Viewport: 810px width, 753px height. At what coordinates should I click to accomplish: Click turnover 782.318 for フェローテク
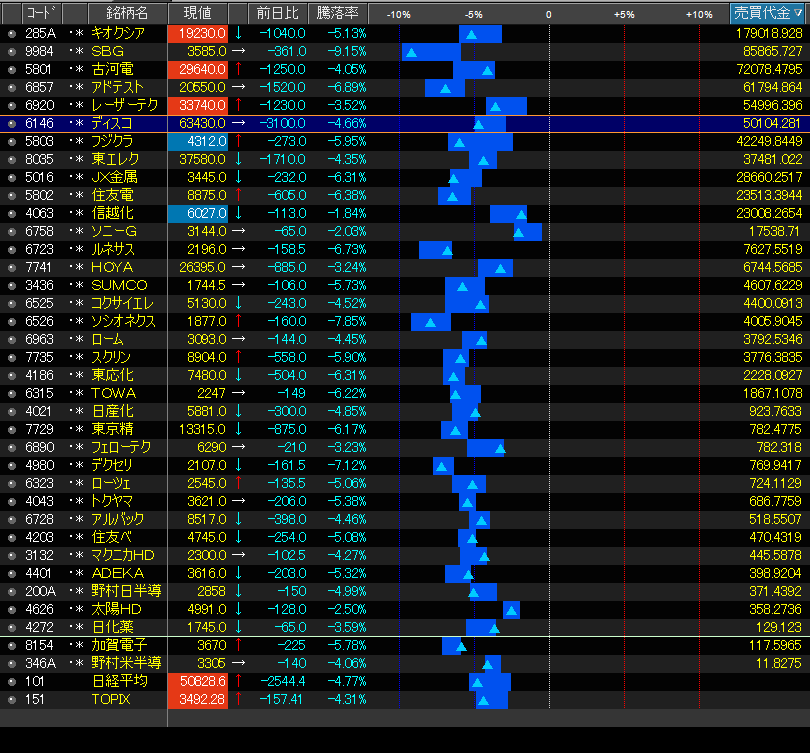pyautogui.click(x=780, y=447)
